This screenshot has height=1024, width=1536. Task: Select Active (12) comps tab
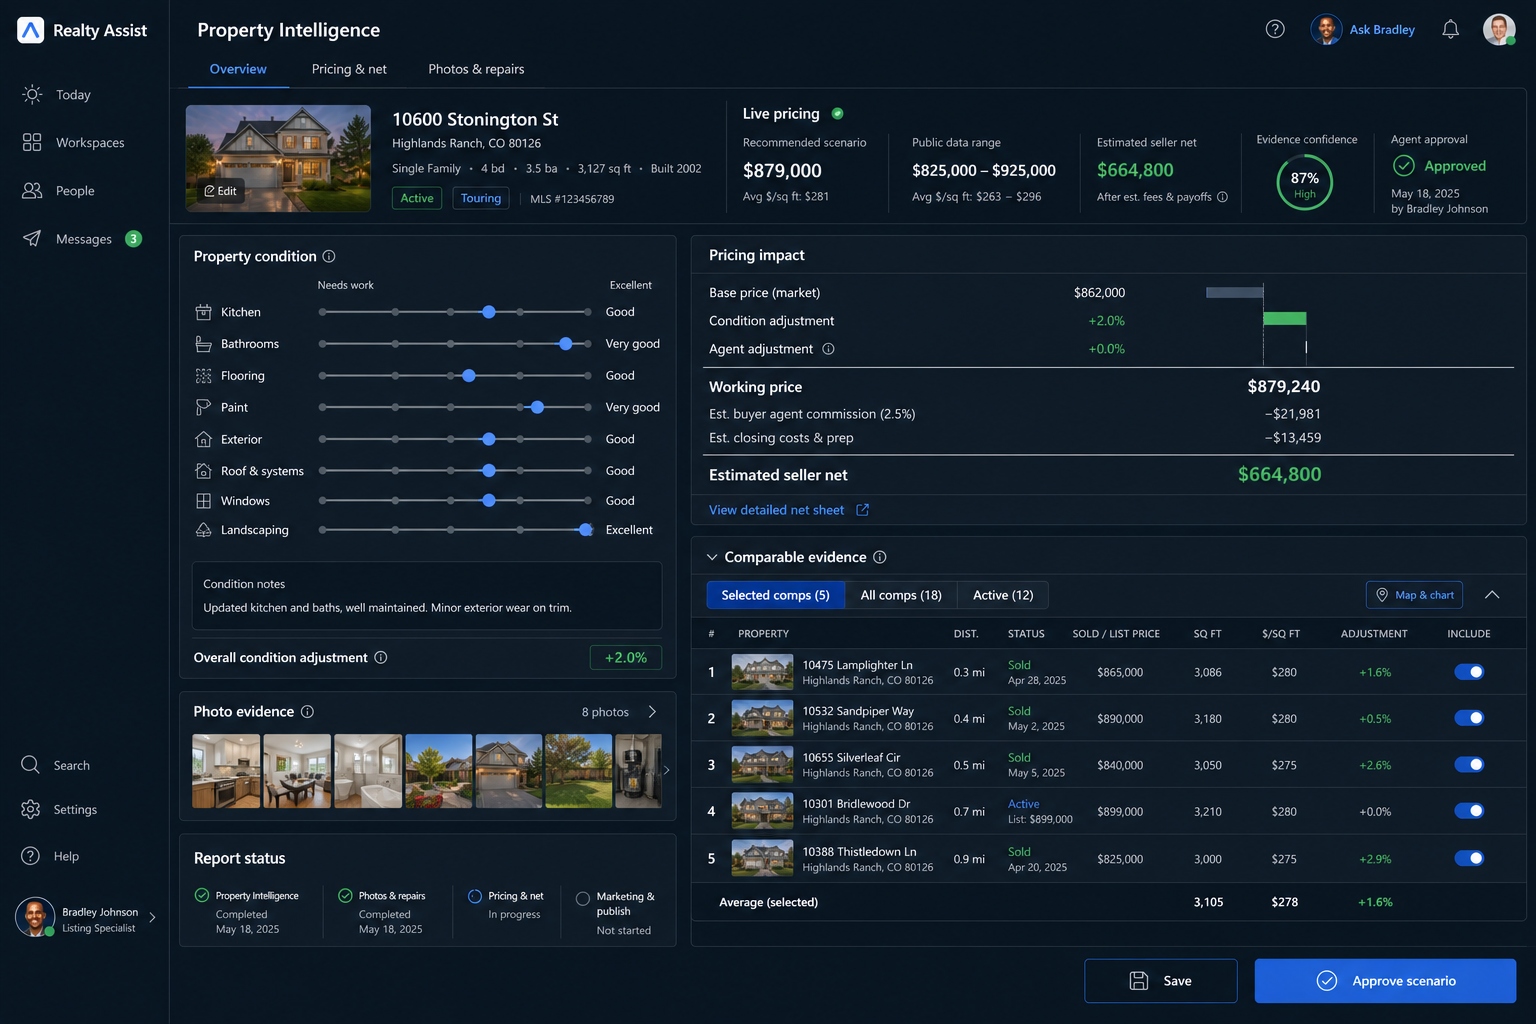pos(1003,595)
